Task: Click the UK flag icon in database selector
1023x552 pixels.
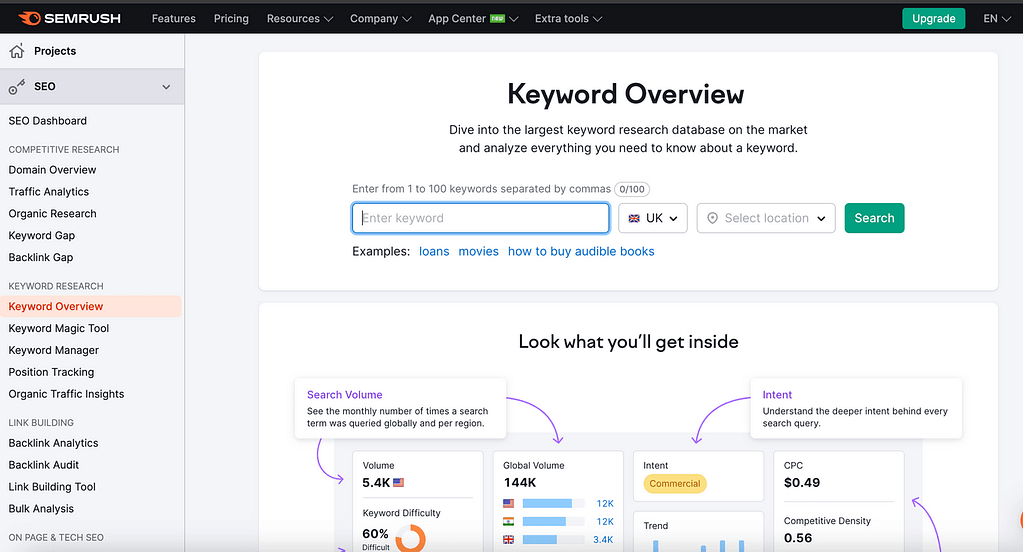Action: point(634,219)
